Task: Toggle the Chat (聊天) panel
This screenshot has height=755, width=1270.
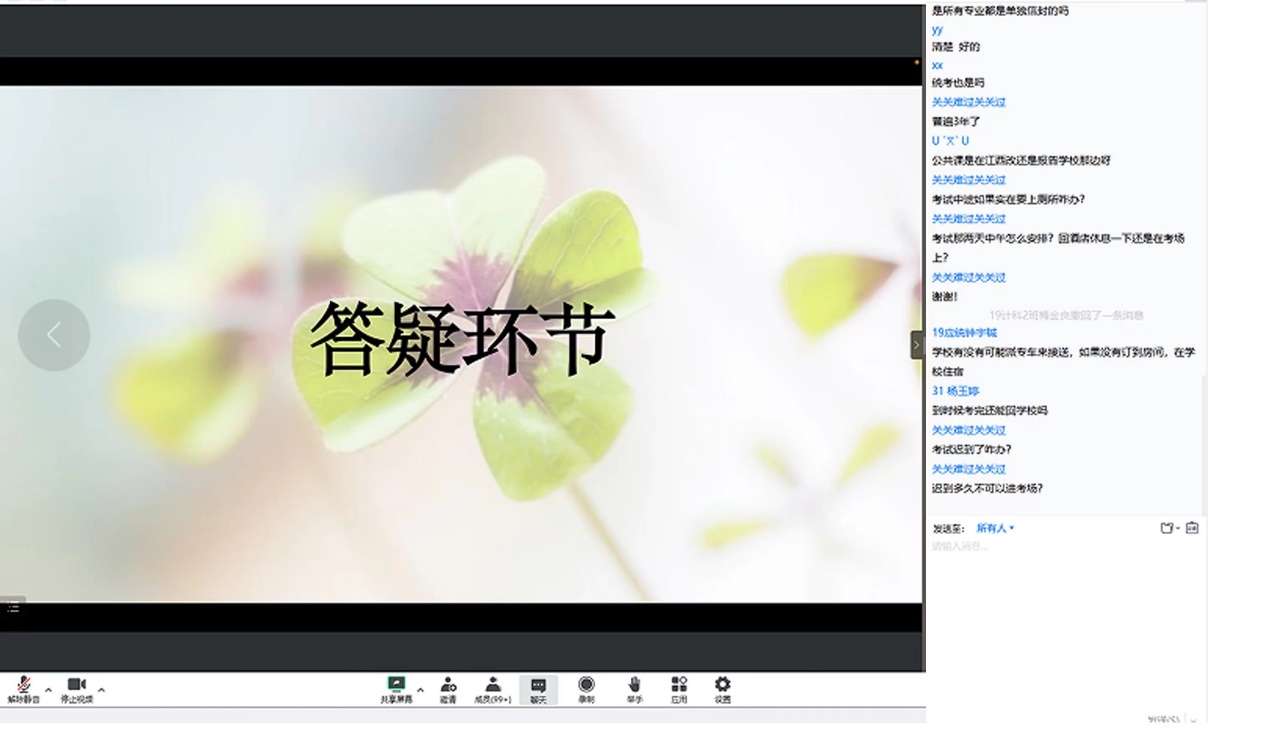Action: click(x=538, y=688)
